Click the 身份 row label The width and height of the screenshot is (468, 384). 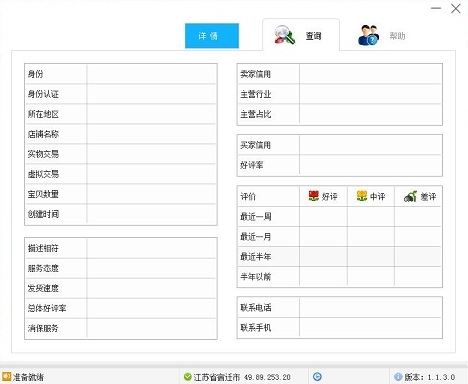pos(35,74)
